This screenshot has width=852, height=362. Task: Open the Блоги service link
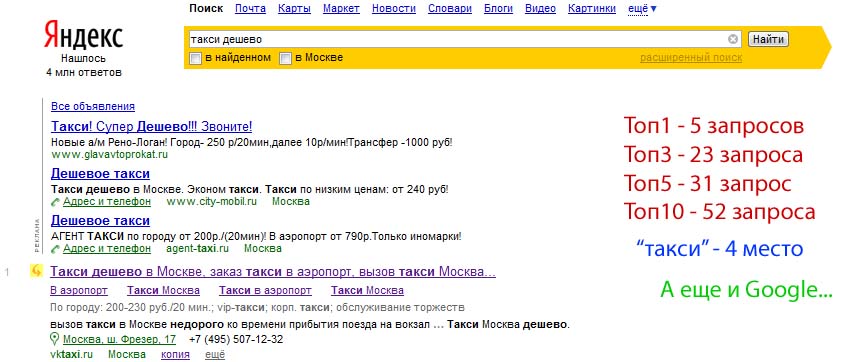click(x=498, y=8)
